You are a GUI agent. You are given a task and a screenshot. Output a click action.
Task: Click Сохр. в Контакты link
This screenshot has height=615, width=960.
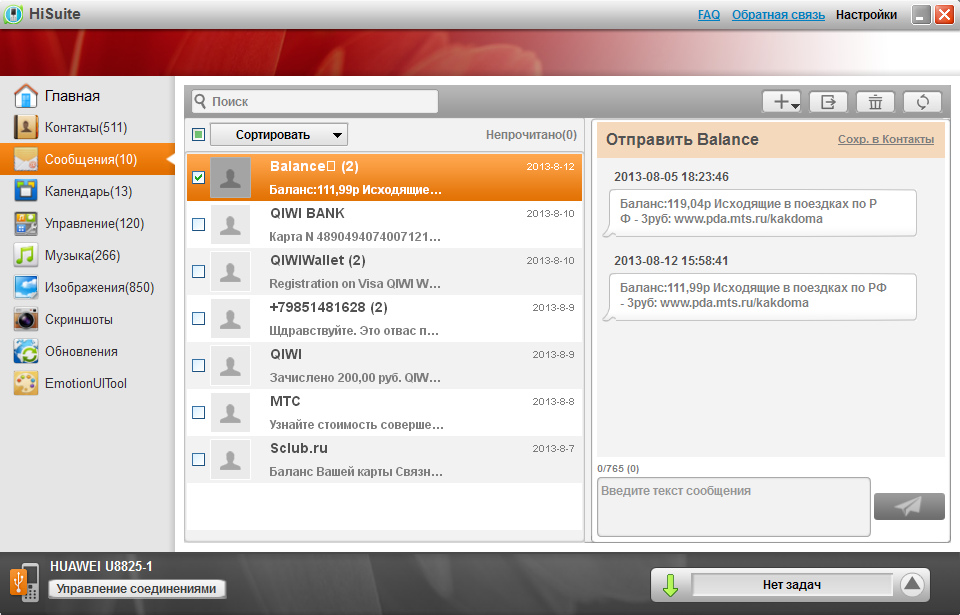pyautogui.click(x=886, y=139)
